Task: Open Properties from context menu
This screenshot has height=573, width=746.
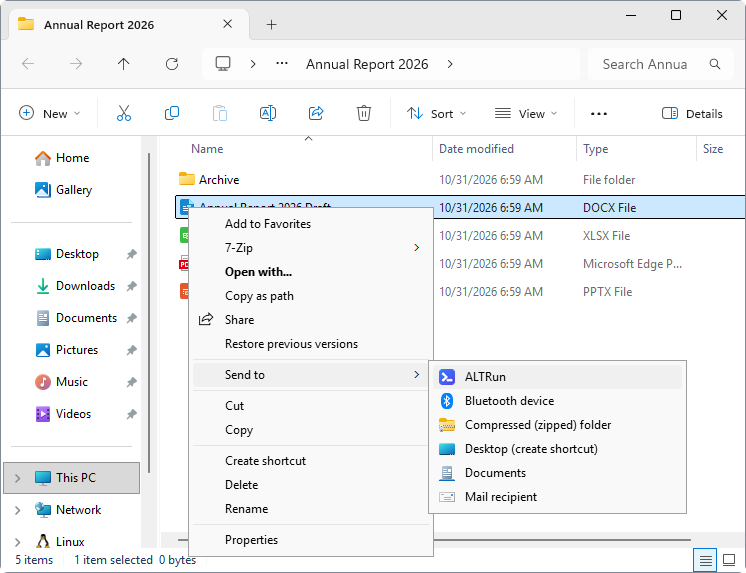Action: tap(311, 540)
